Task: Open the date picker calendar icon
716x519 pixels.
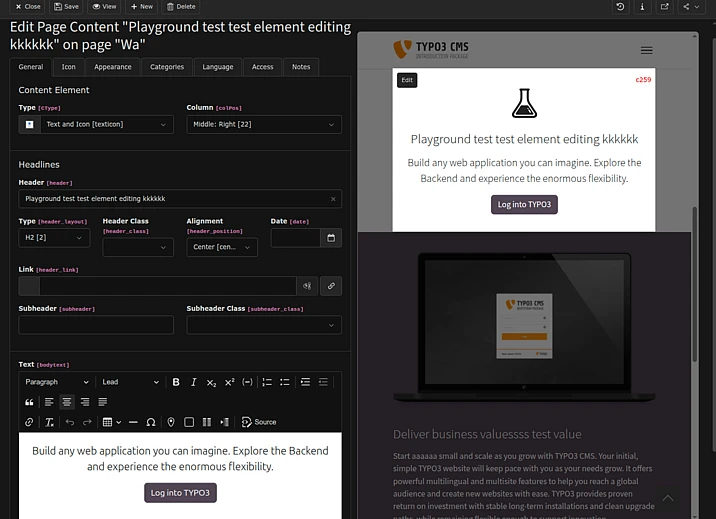Action: (331, 238)
